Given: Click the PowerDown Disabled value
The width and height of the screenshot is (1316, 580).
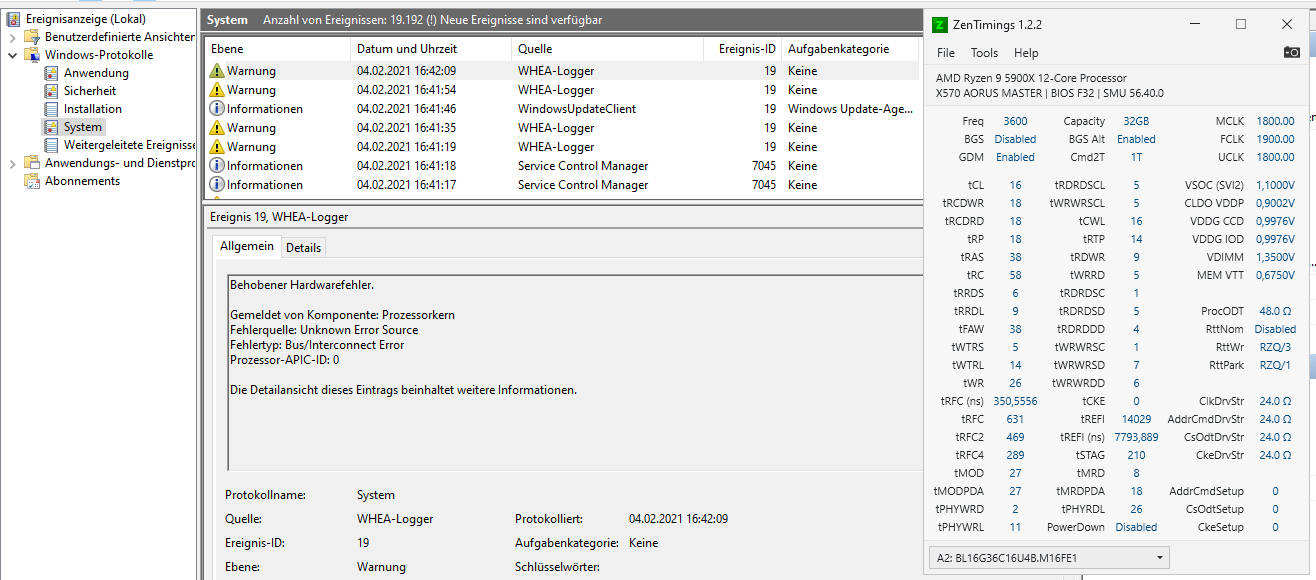Looking at the screenshot, I should click(x=1136, y=527).
